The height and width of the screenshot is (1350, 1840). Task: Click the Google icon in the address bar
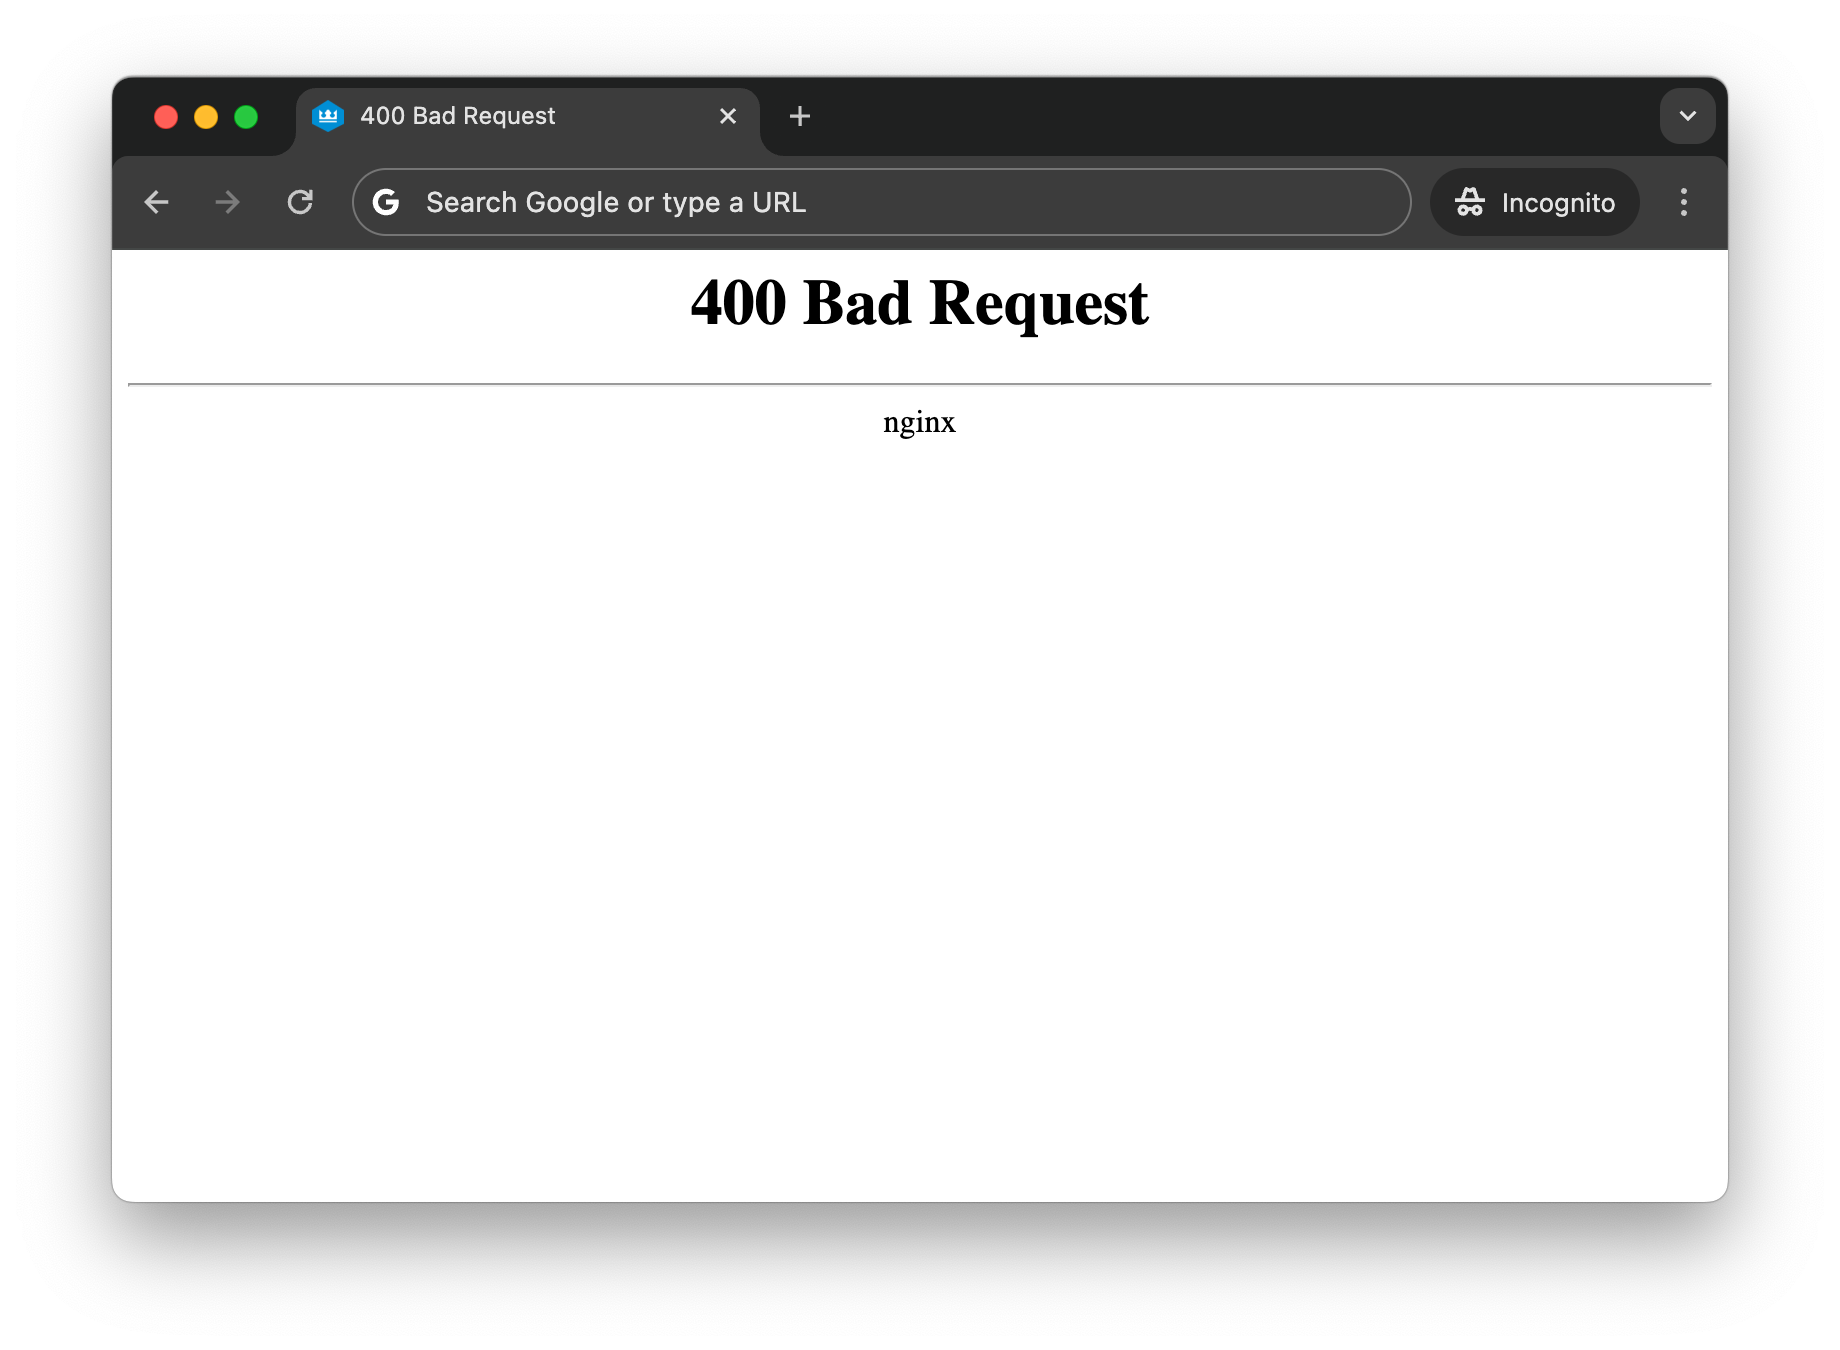[x=386, y=202]
